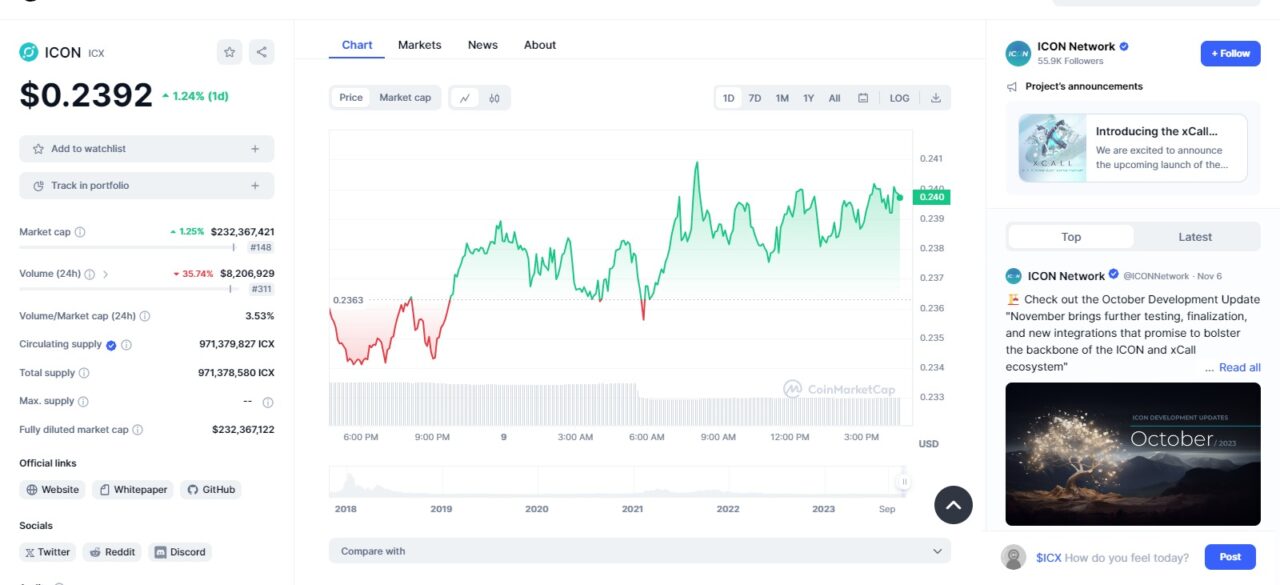Open the About tab

[x=540, y=45]
